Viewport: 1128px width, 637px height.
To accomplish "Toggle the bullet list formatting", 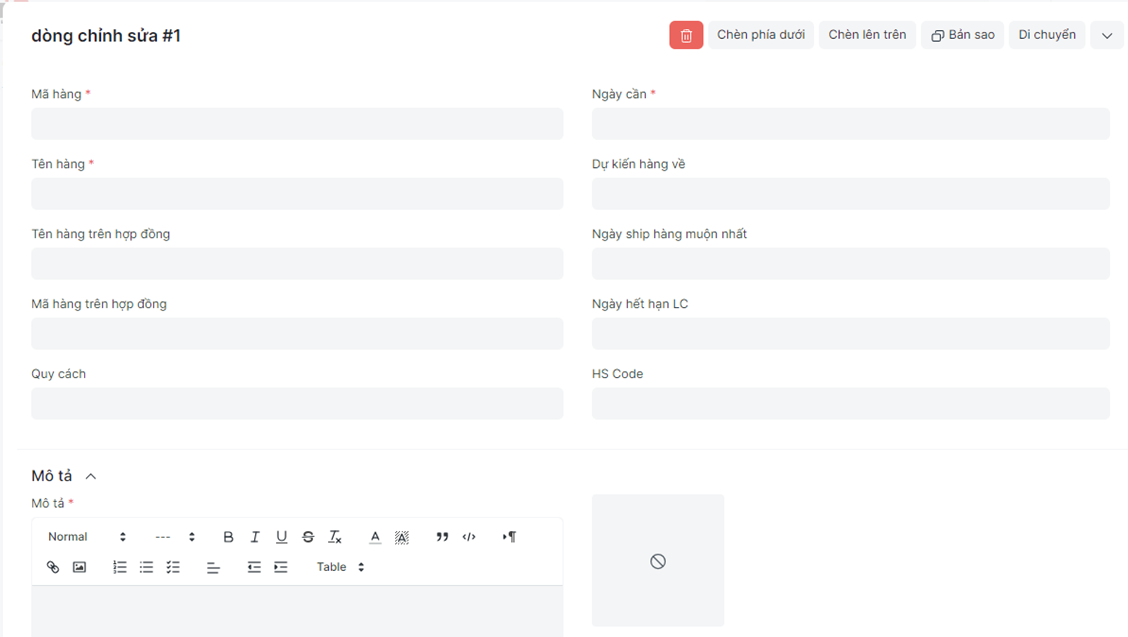I will coord(146,567).
